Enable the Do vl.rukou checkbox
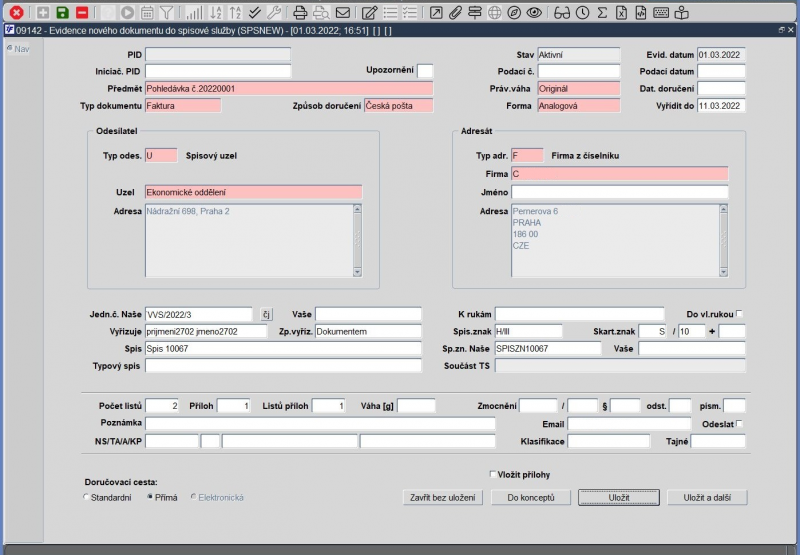This screenshot has width=800, height=555. (739, 314)
